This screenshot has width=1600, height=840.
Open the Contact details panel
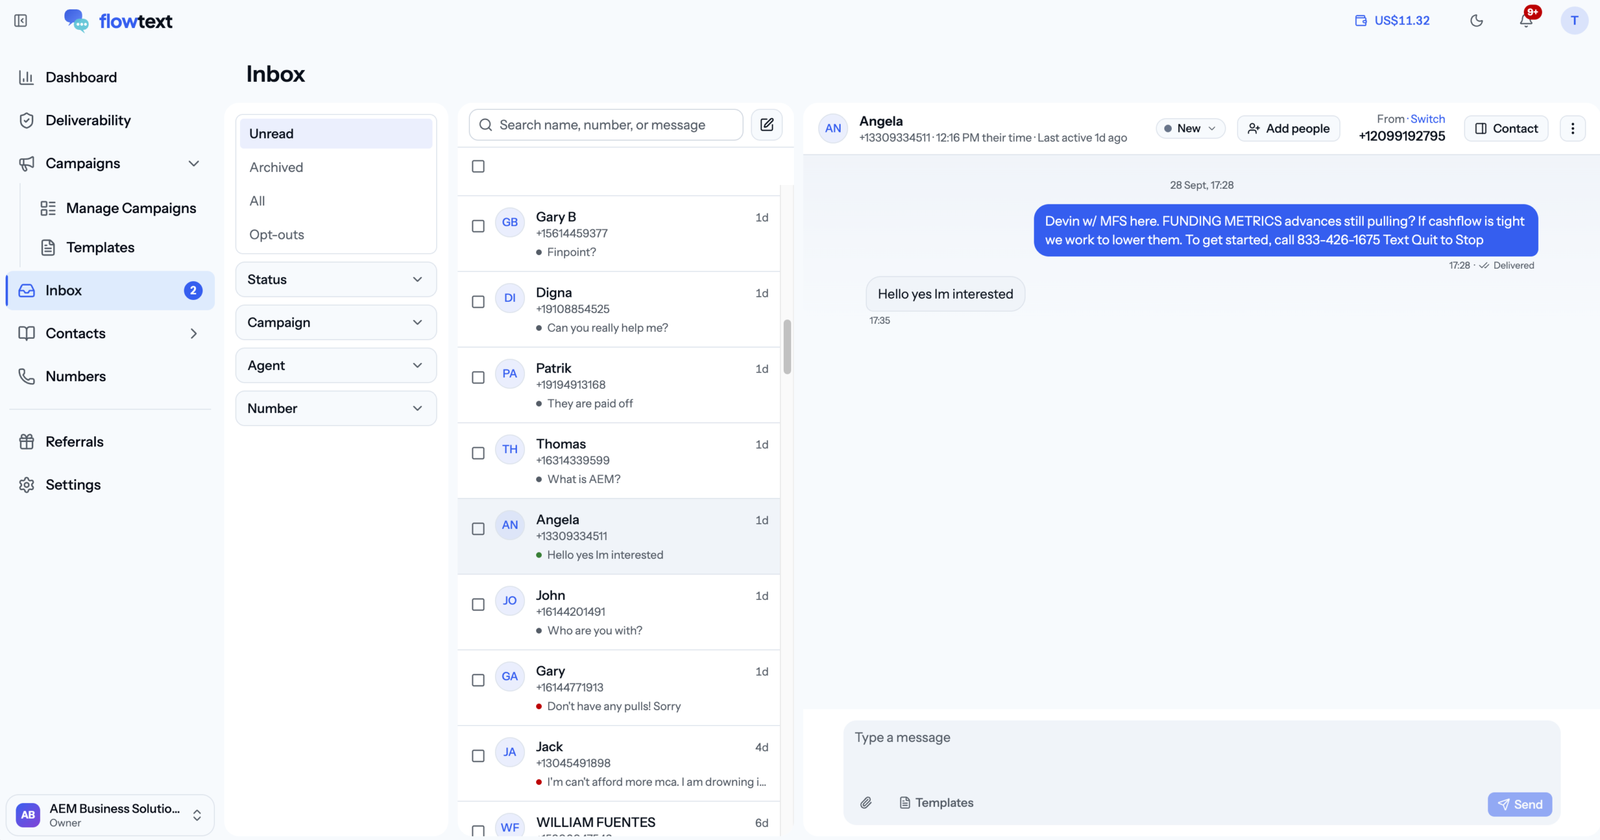click(x=1506, y=128)
